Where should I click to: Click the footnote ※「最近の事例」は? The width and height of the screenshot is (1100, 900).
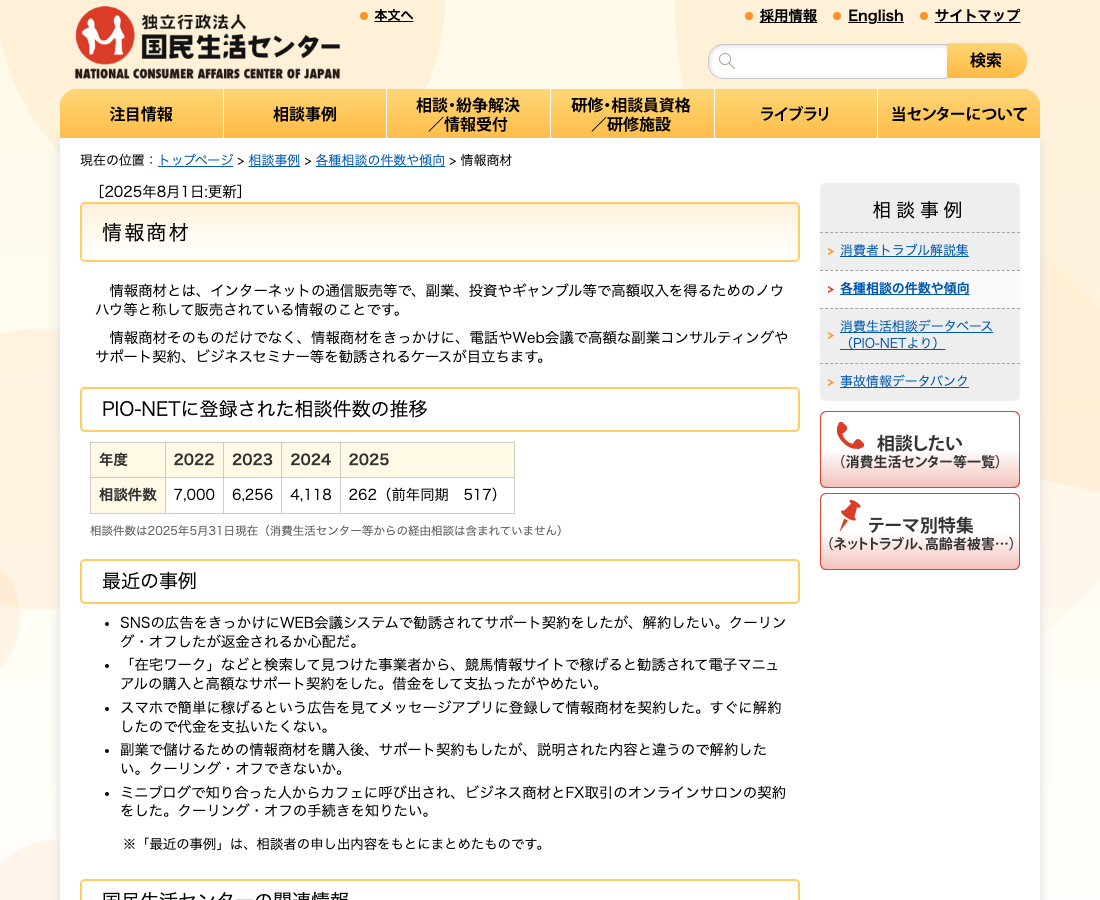(335, 844)
